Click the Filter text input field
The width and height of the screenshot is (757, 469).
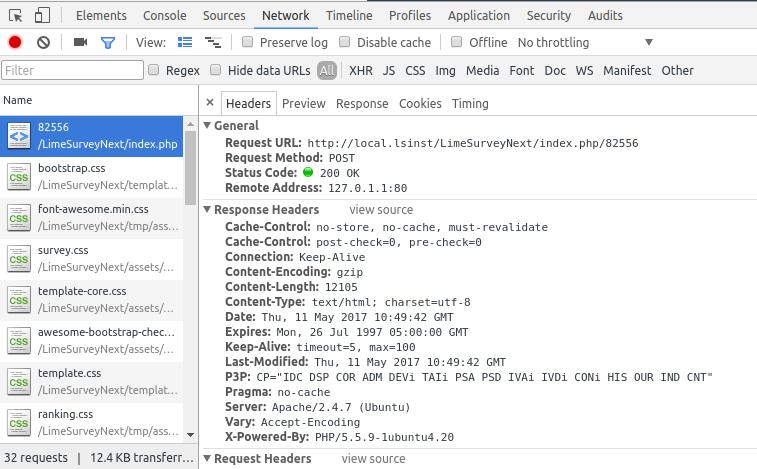(72, 70)
